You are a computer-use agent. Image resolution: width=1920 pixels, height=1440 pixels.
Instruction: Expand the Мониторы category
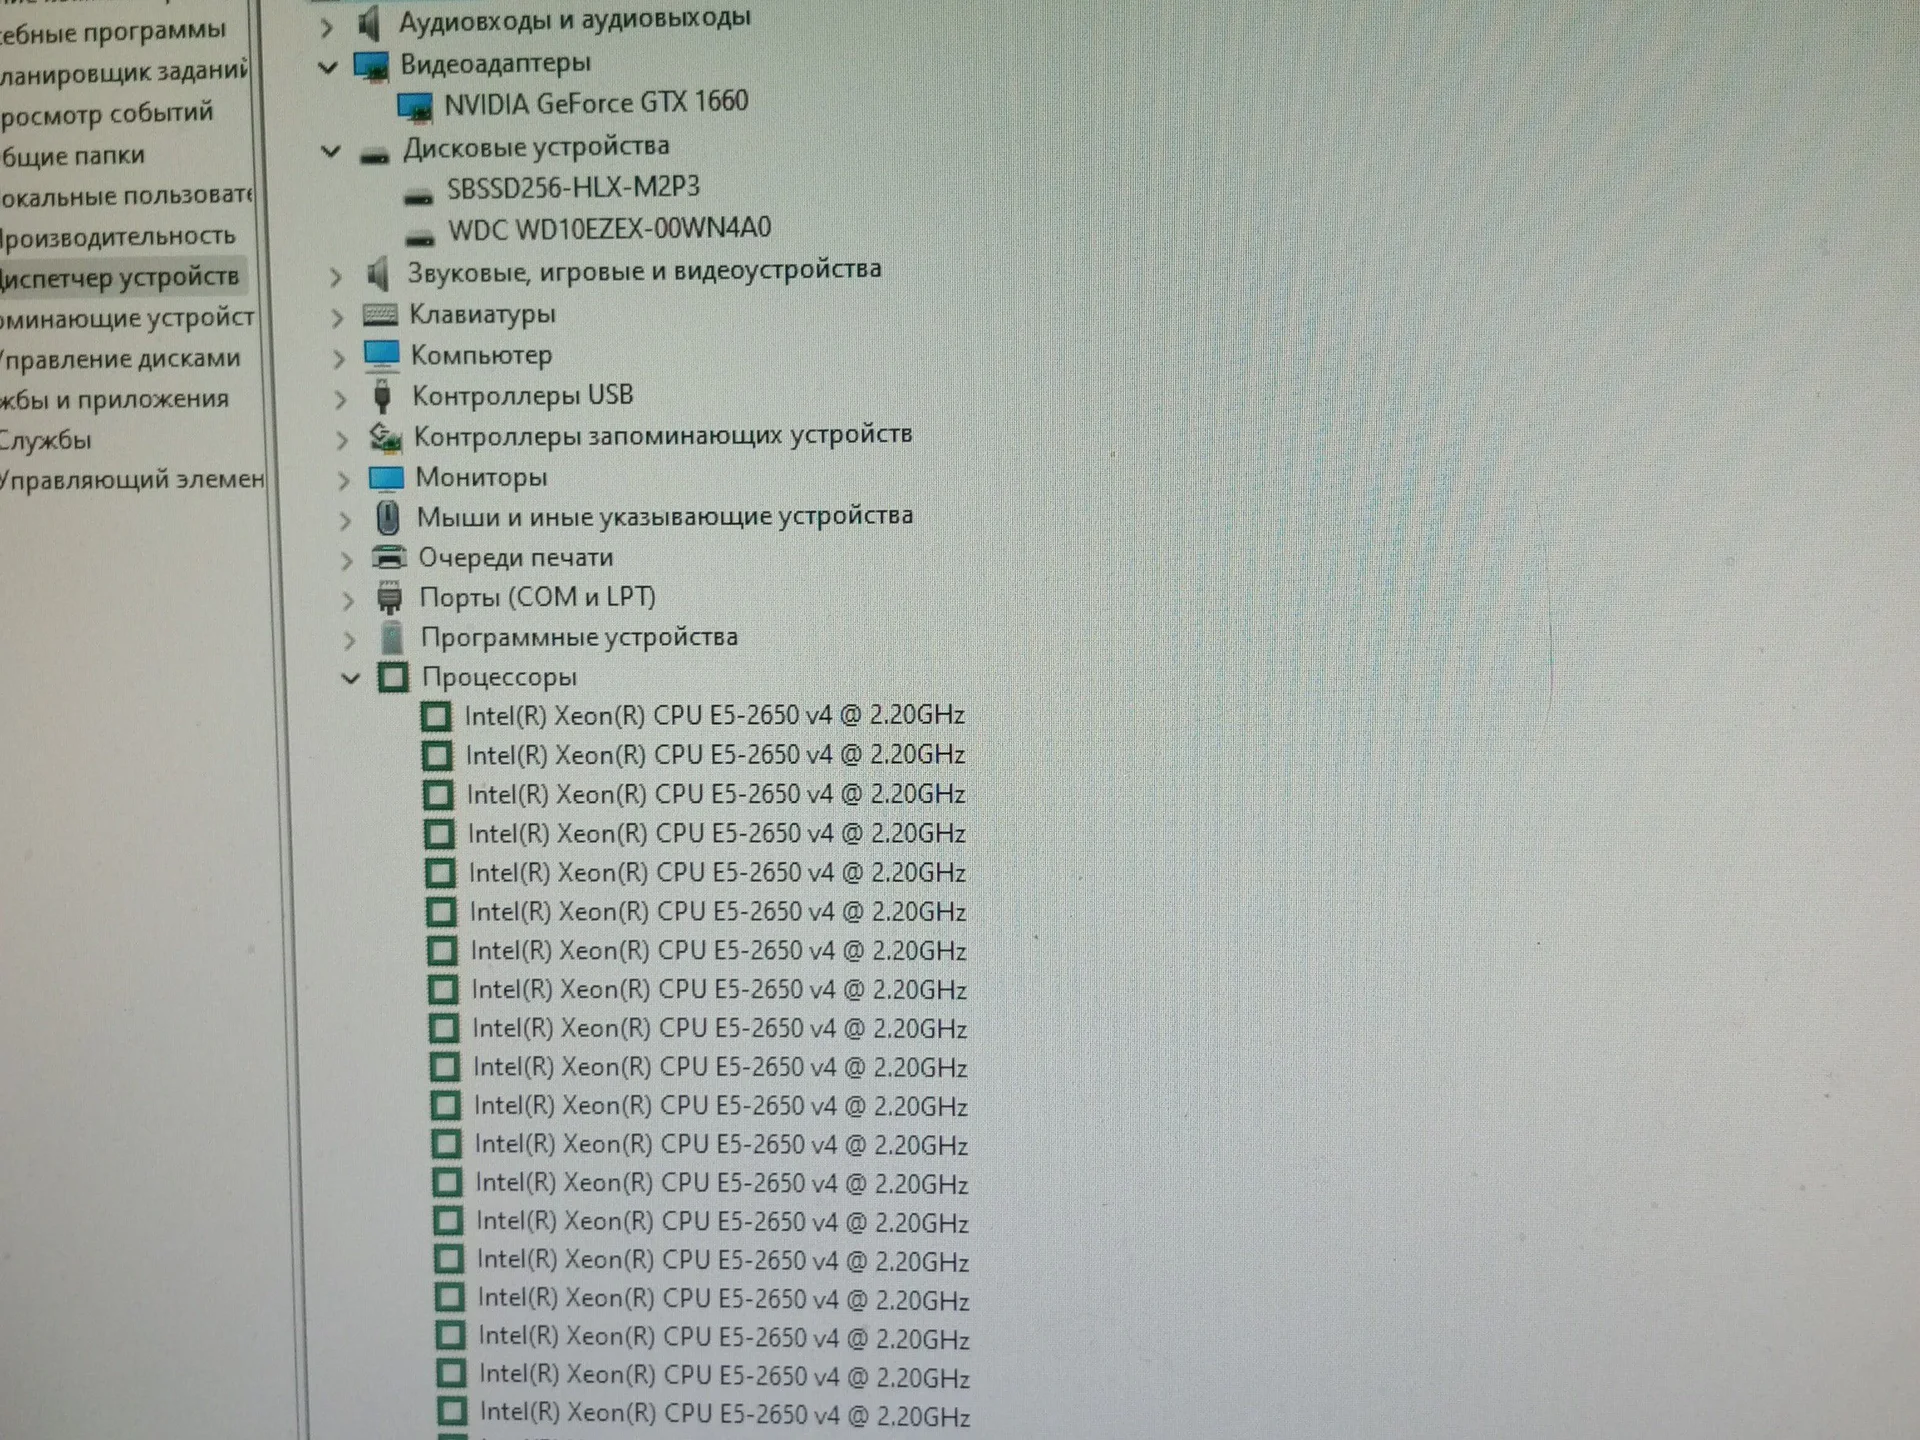[344, 481]
